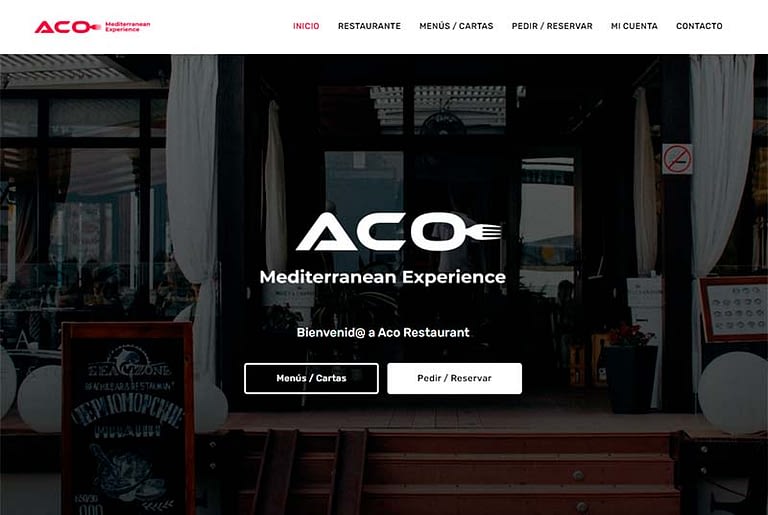This screenshot has height=515, width=768.
Task: Click the red Mediterranean Experience tagline in header
Action: coord(128,26)
